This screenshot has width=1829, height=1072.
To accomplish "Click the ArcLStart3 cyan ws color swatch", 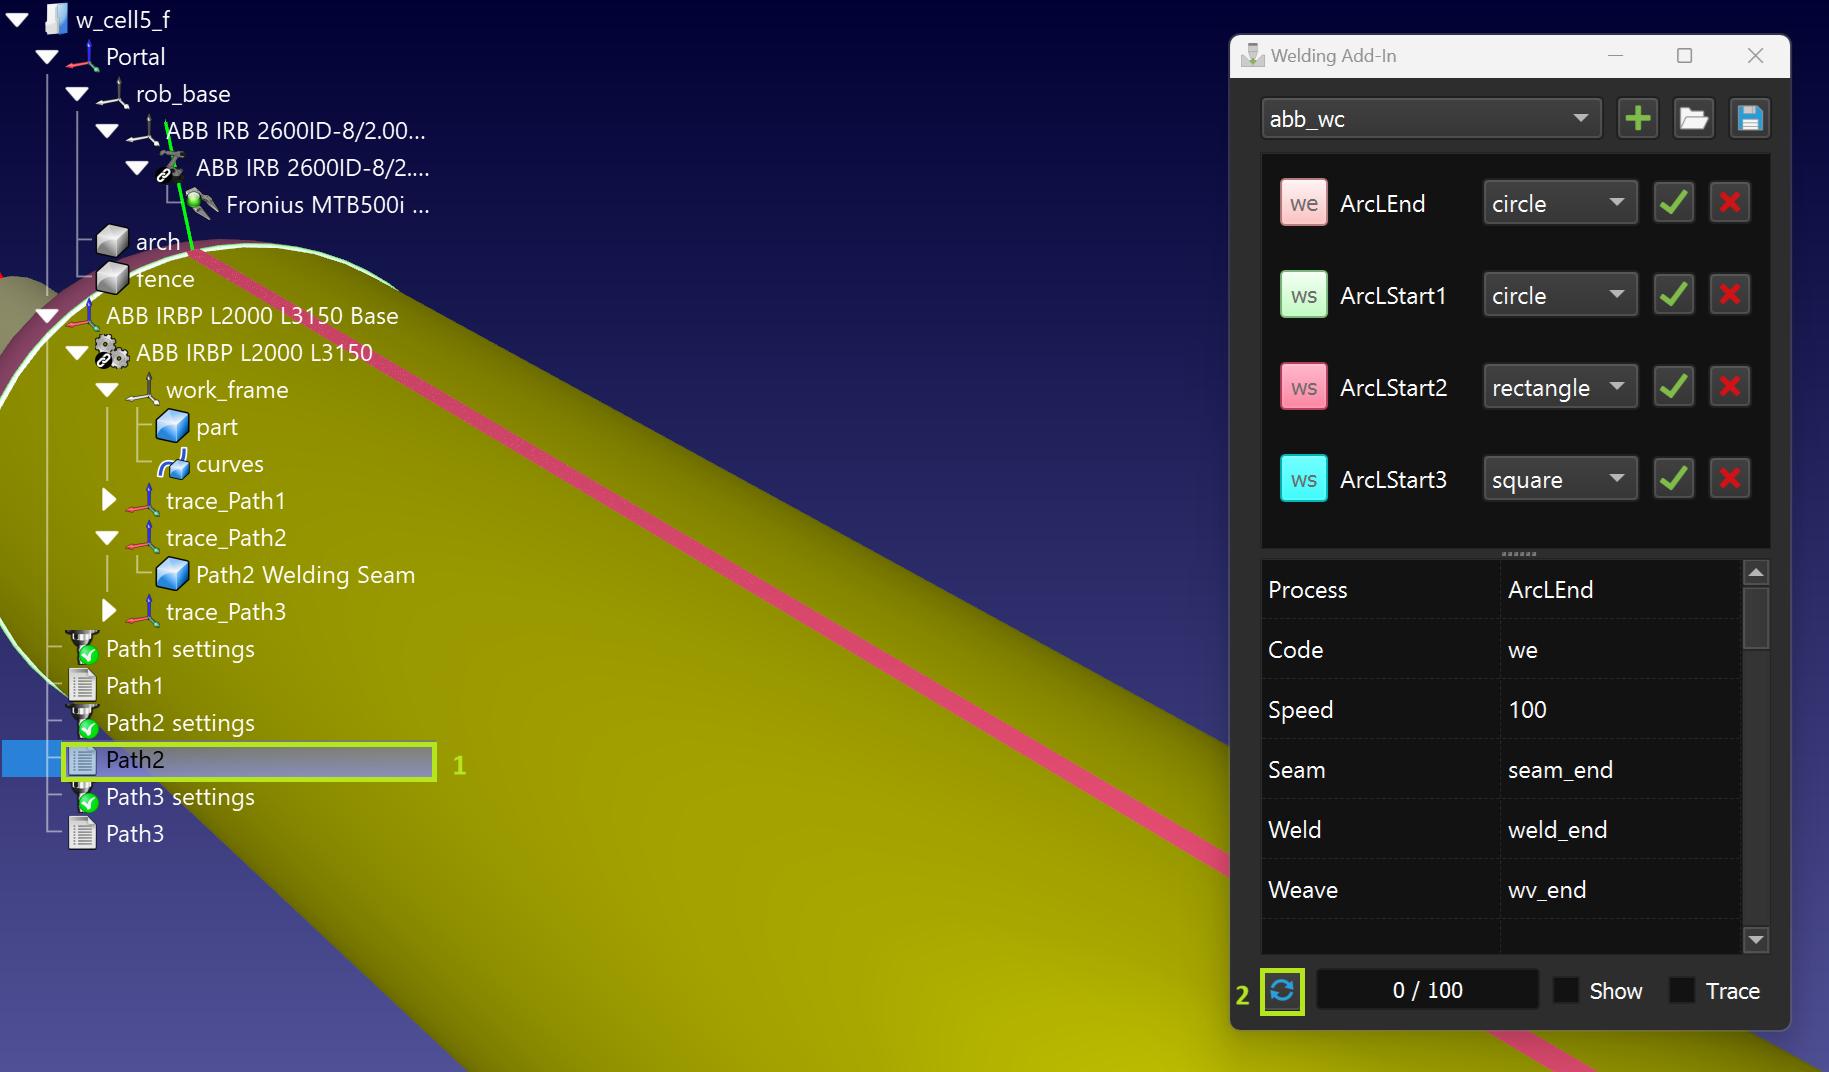I will (1303, 479).
